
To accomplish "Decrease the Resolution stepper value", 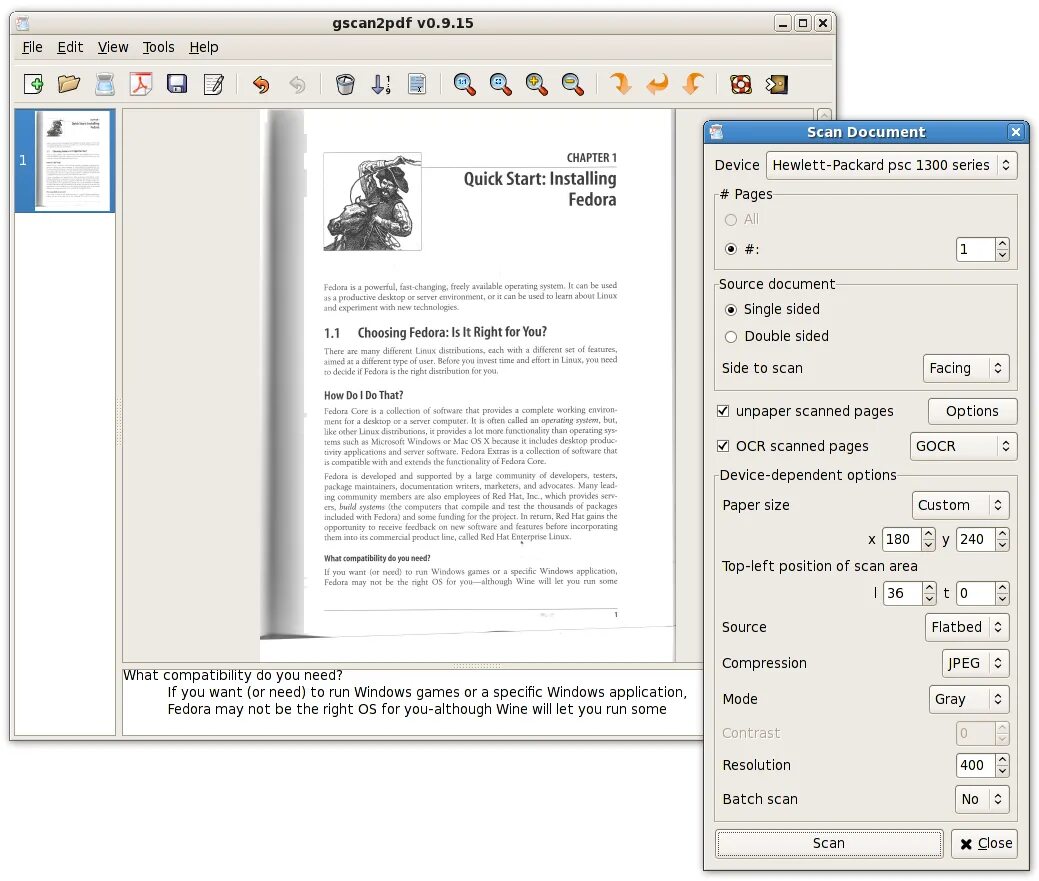I will (x=1002, y=771).
